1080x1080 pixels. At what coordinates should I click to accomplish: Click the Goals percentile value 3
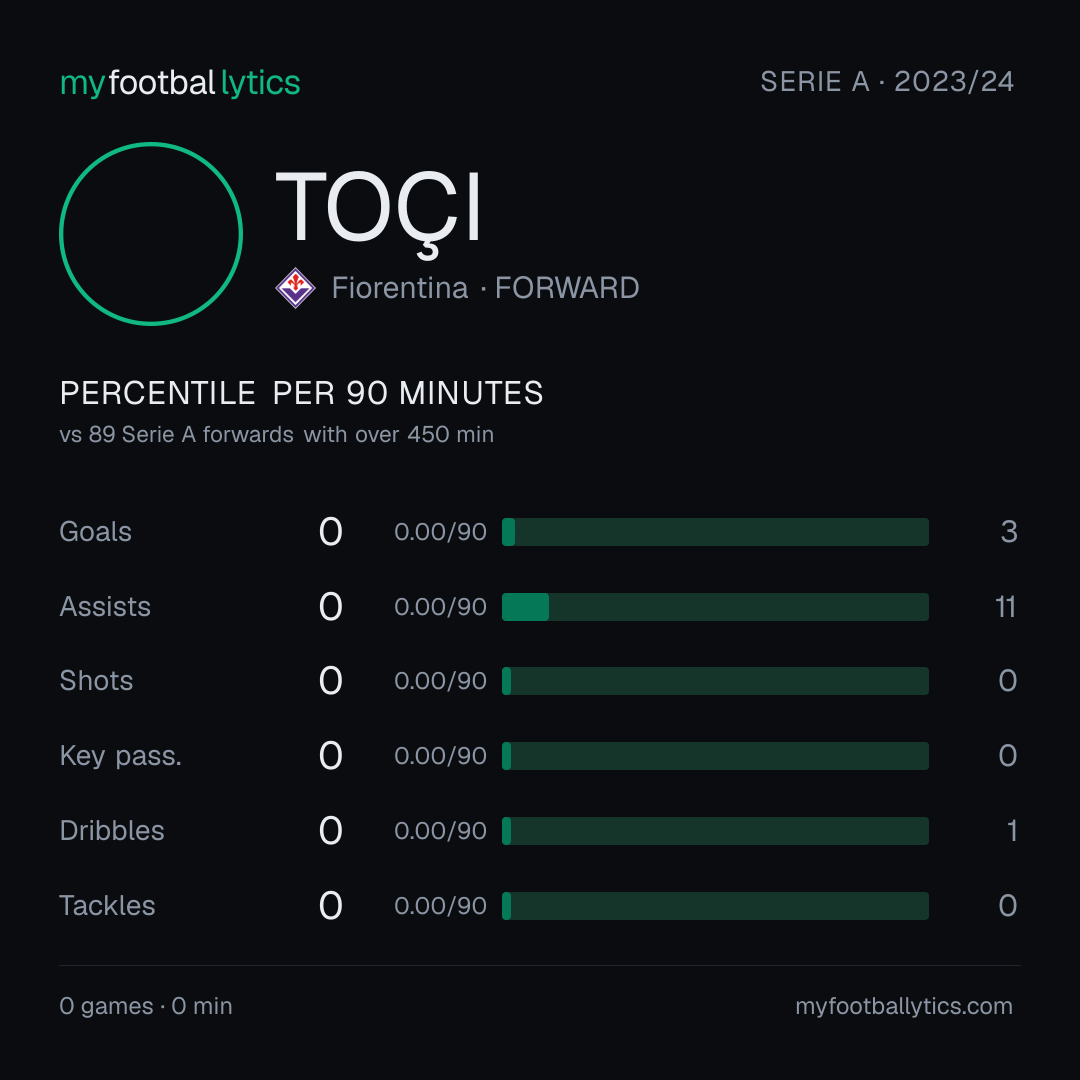1009,532
